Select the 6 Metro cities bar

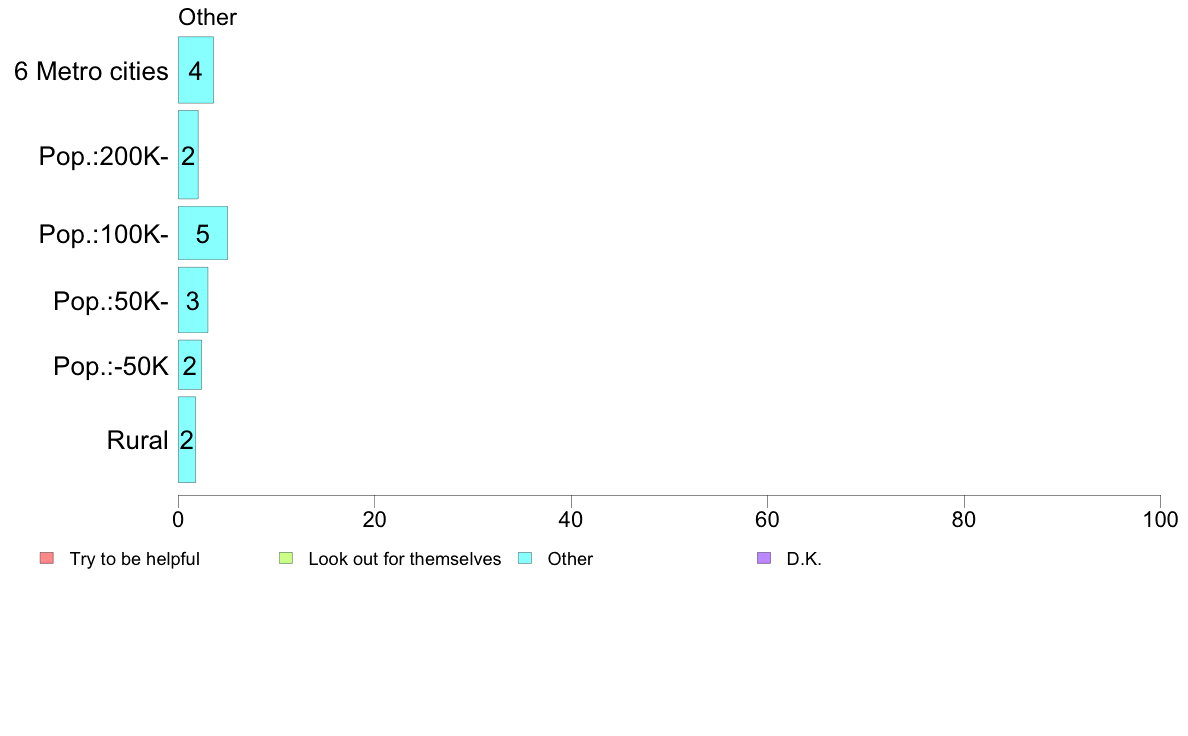click(195, 70)
